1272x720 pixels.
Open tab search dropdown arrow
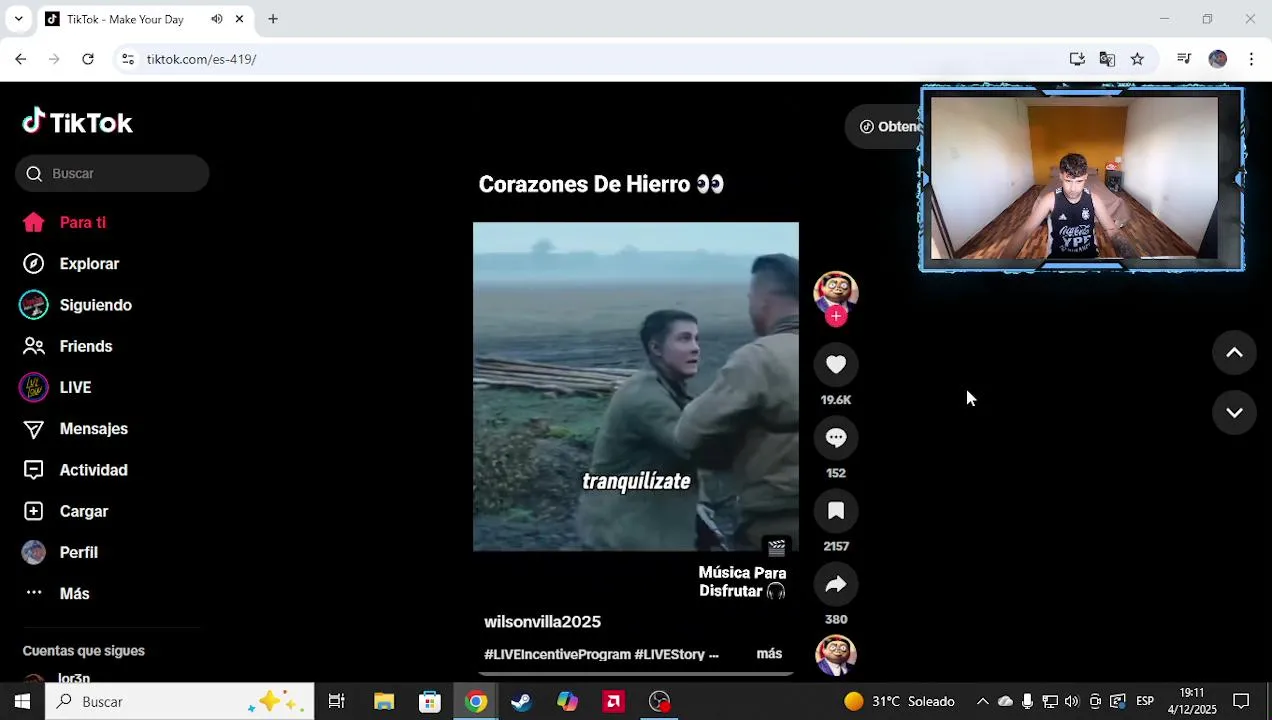18,19
